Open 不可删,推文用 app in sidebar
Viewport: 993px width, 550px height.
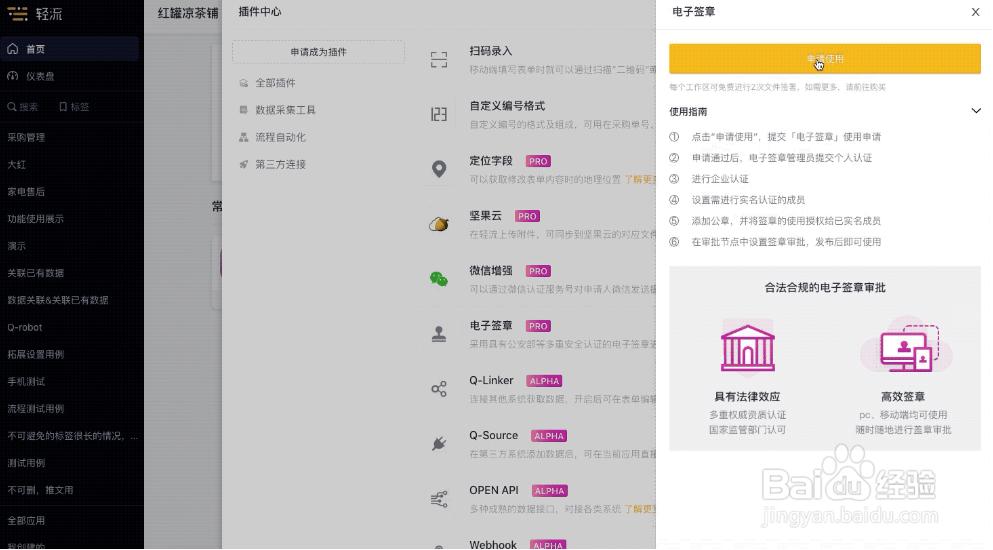pos(40,490)
